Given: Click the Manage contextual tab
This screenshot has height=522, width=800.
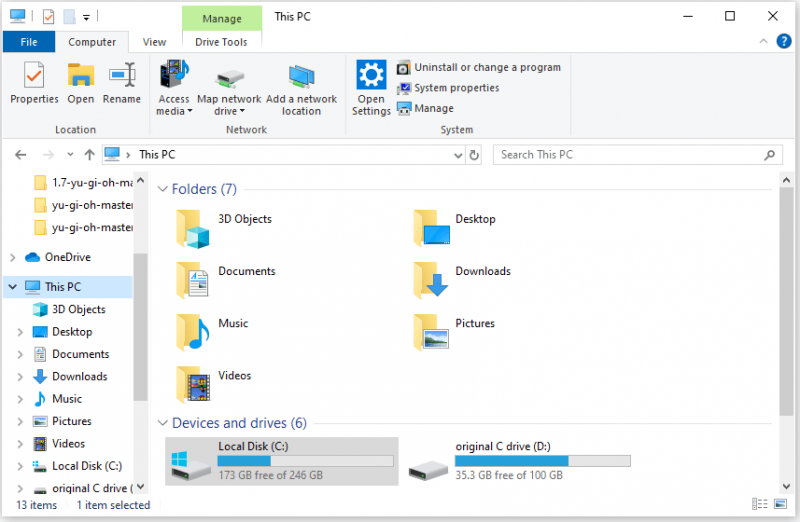Looking at the screenshot, I should click(222, 18).
